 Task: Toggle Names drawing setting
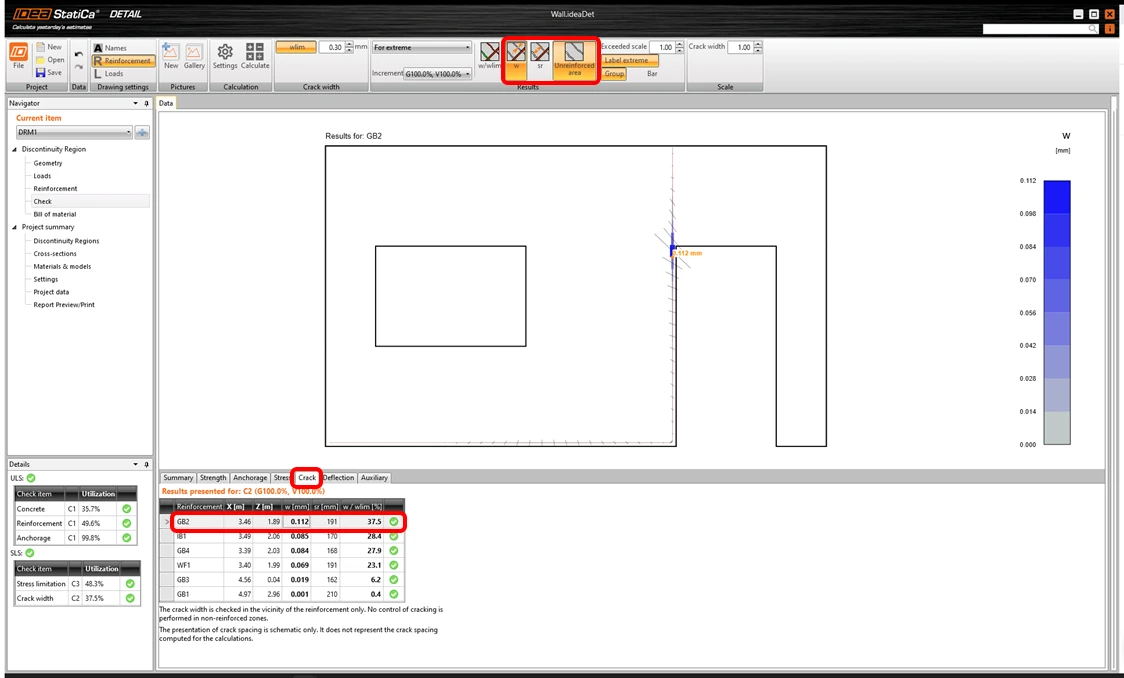[110, 48]
